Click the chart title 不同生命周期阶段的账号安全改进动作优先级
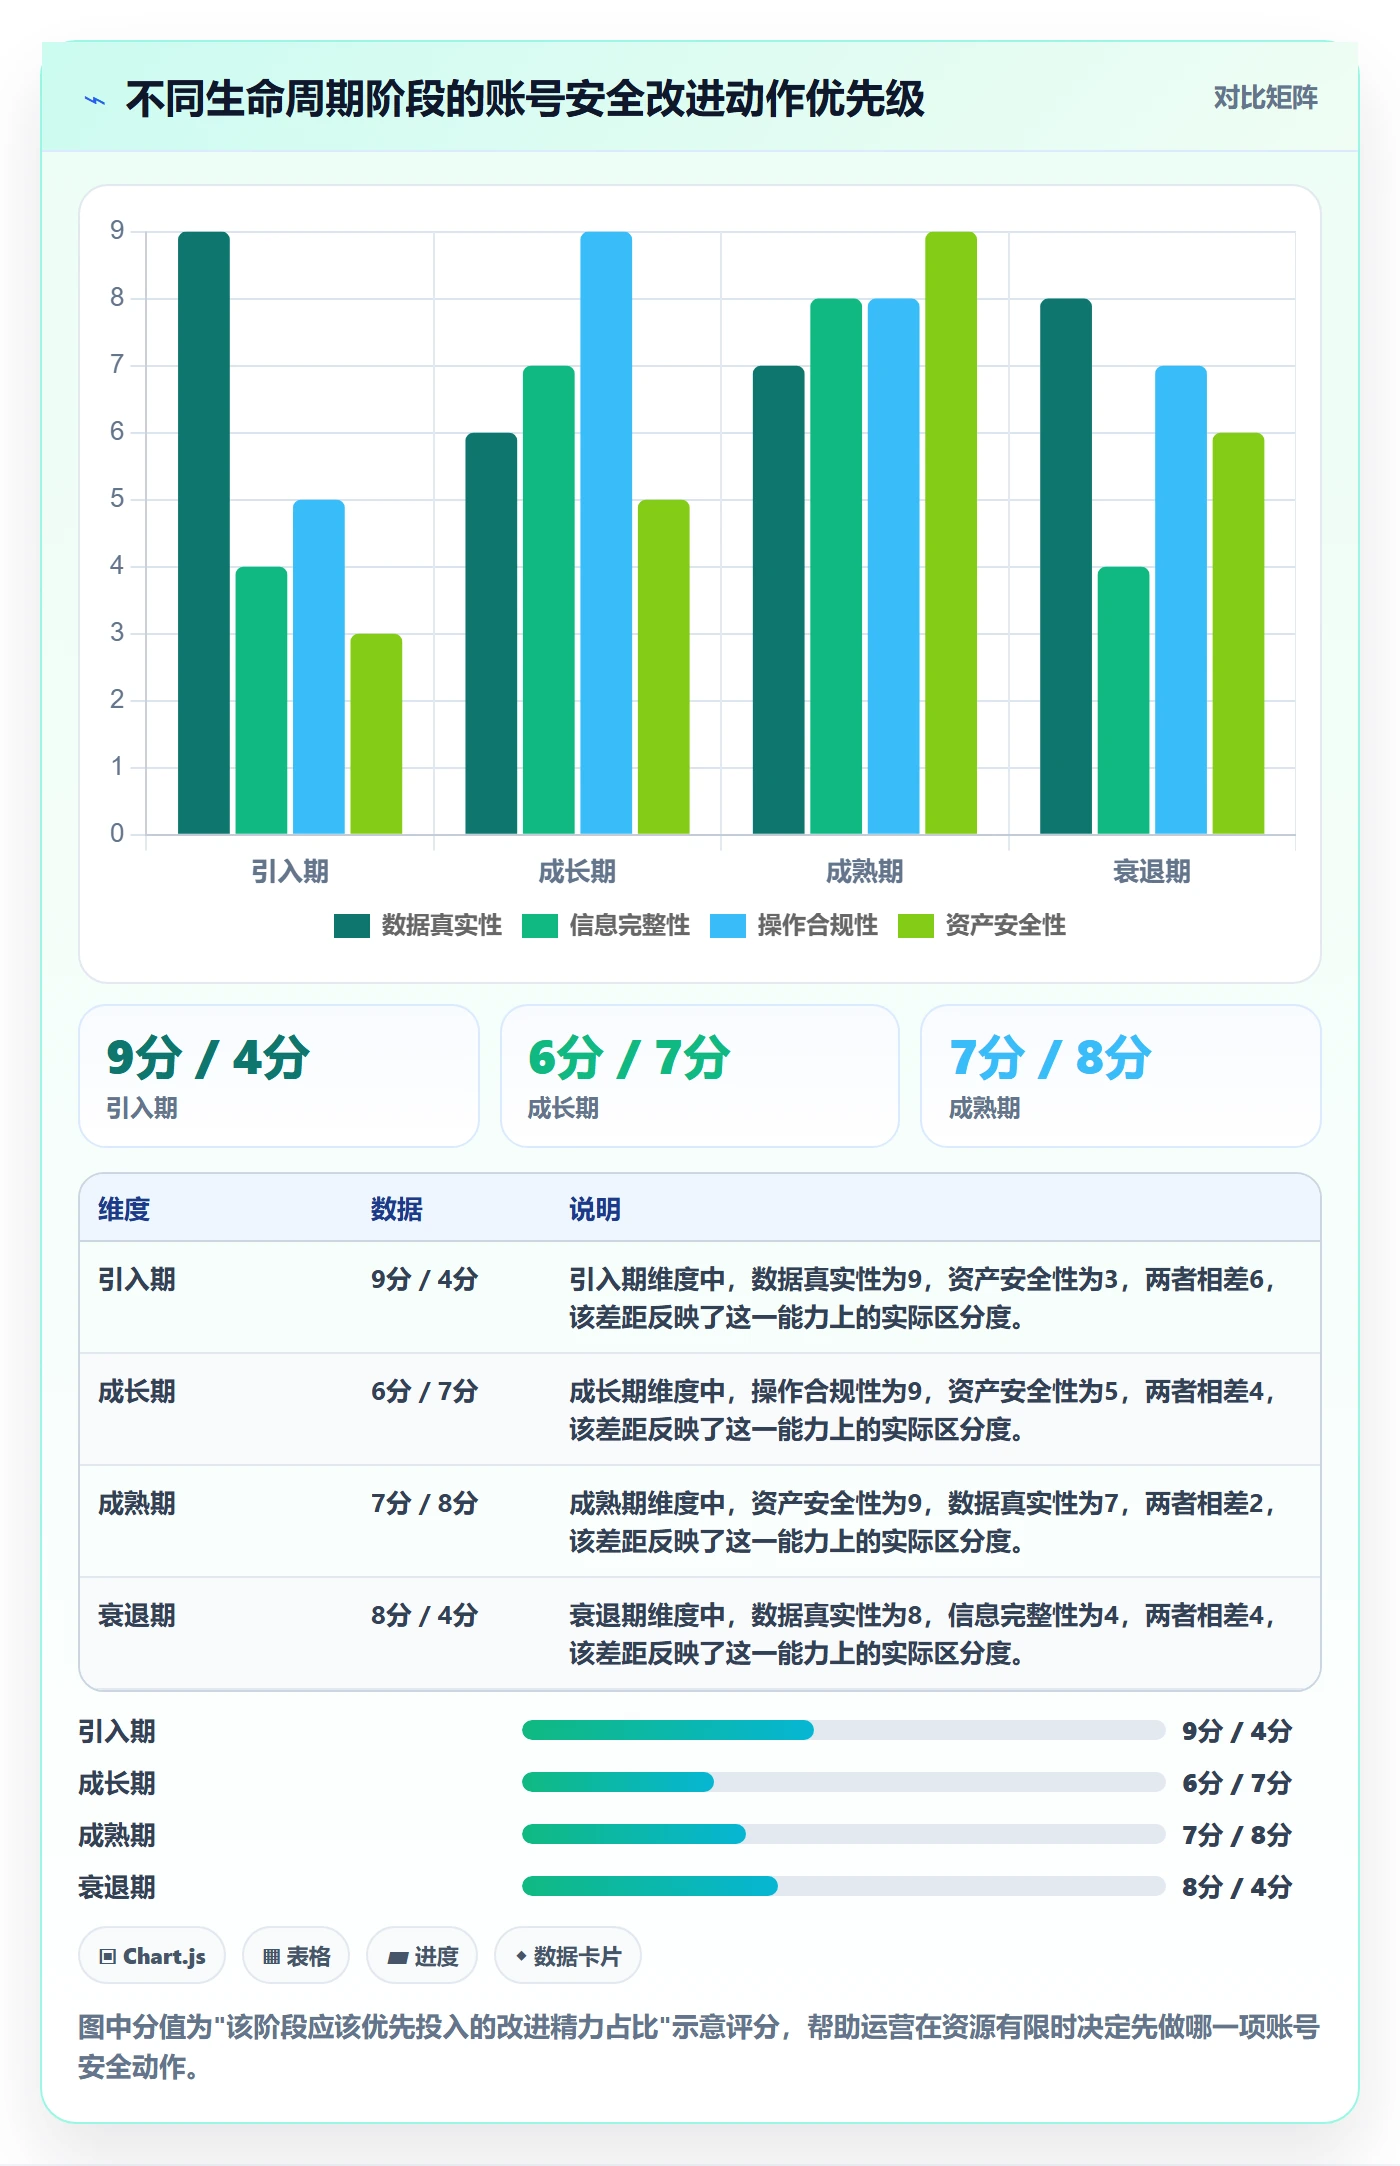 tap(525, 99)
